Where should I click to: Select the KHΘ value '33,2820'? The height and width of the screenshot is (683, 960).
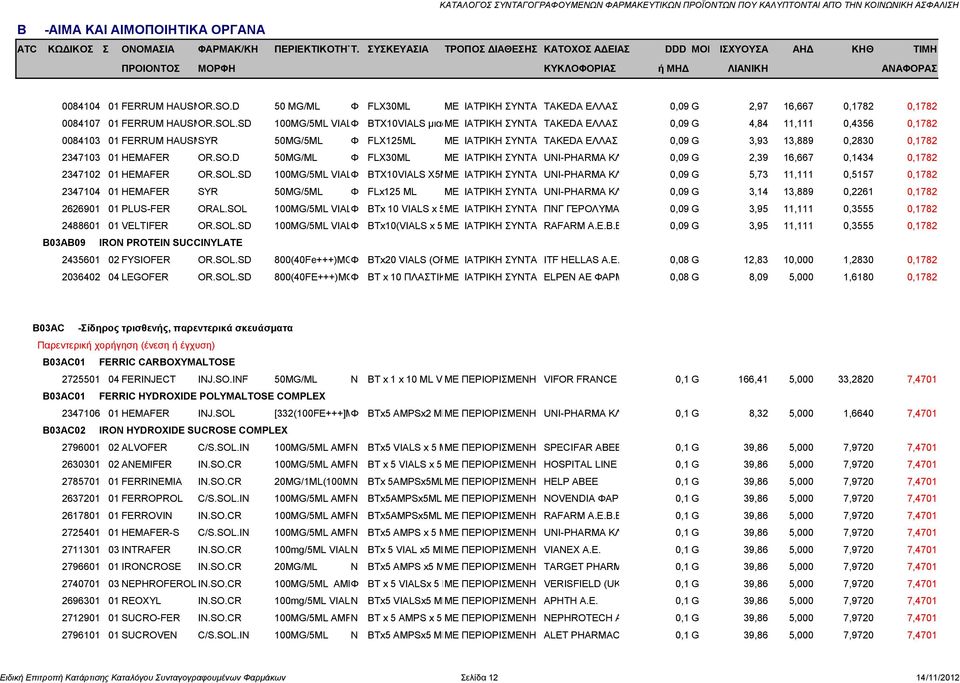click(x=856, y=379)
